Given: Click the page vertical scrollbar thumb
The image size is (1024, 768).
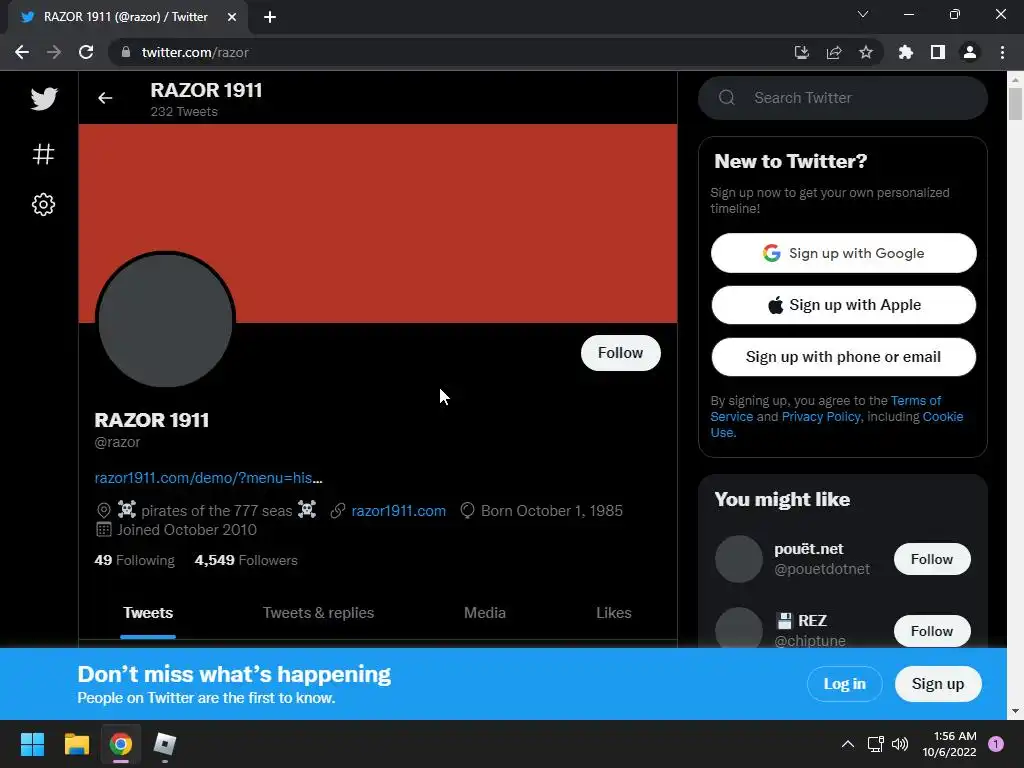Looking at the screenshot, I should tap(1015, 104).
